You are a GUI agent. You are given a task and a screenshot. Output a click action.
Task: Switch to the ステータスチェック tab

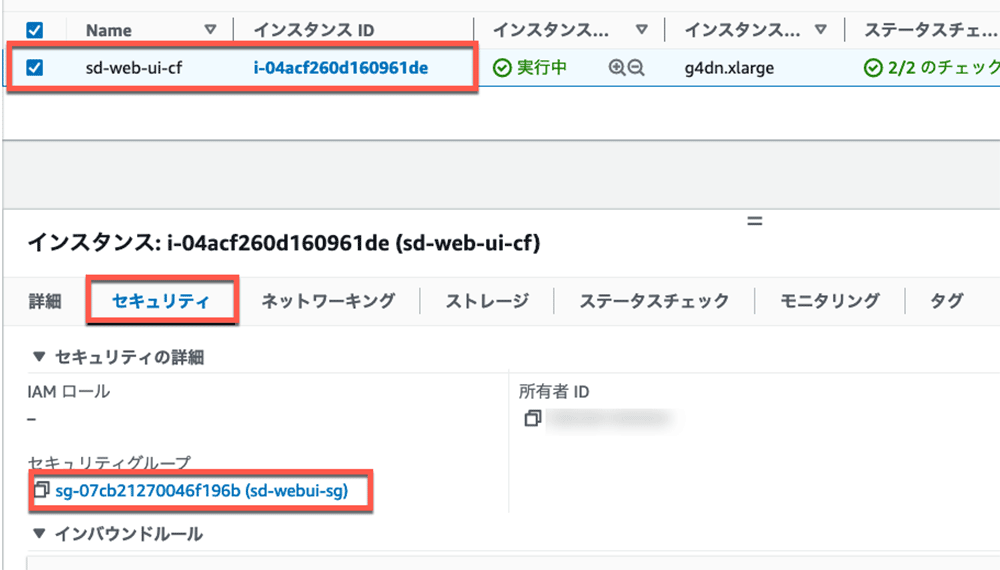[x=654, y=301]
